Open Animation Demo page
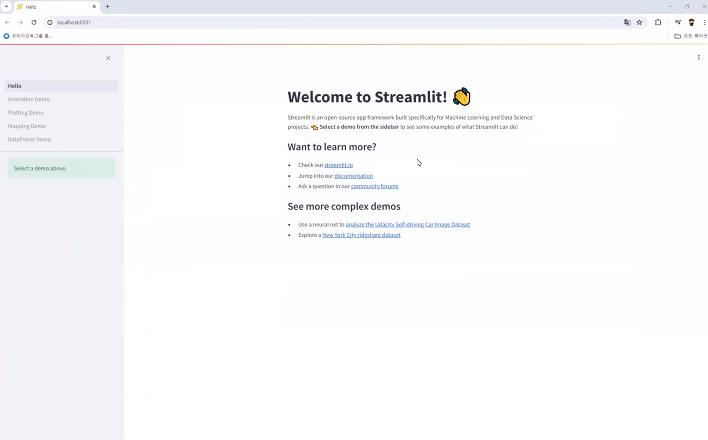The image size is (708, 440). pos(61,99)
